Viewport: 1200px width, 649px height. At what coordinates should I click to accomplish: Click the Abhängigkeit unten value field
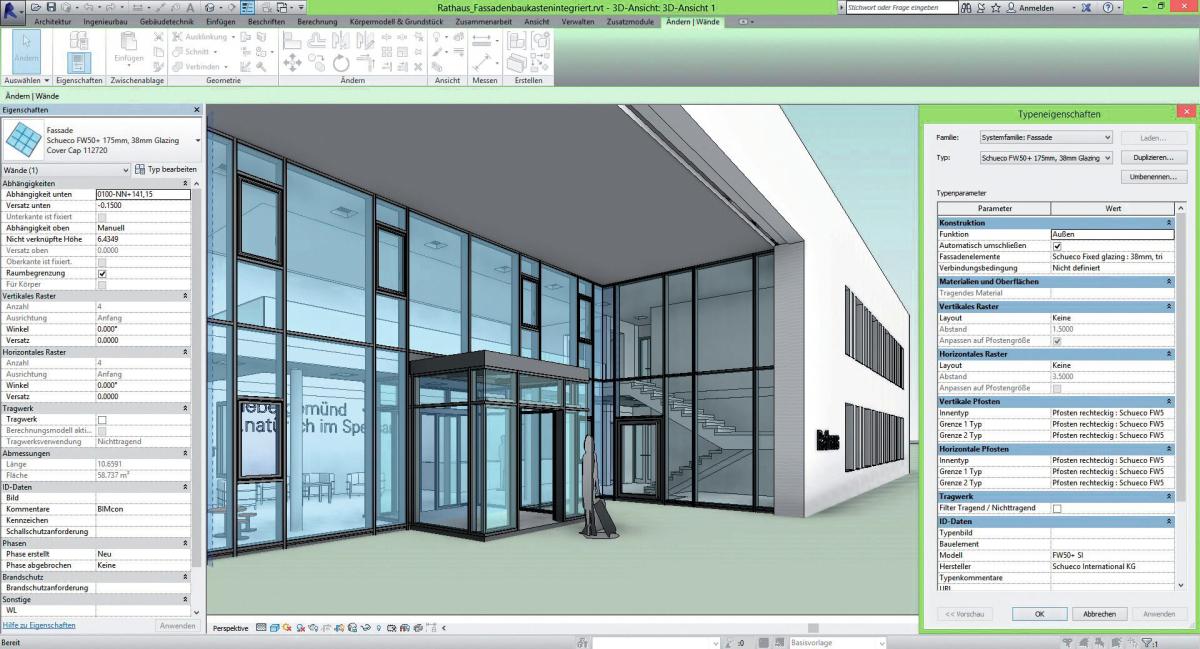click(x=142, y=194)
